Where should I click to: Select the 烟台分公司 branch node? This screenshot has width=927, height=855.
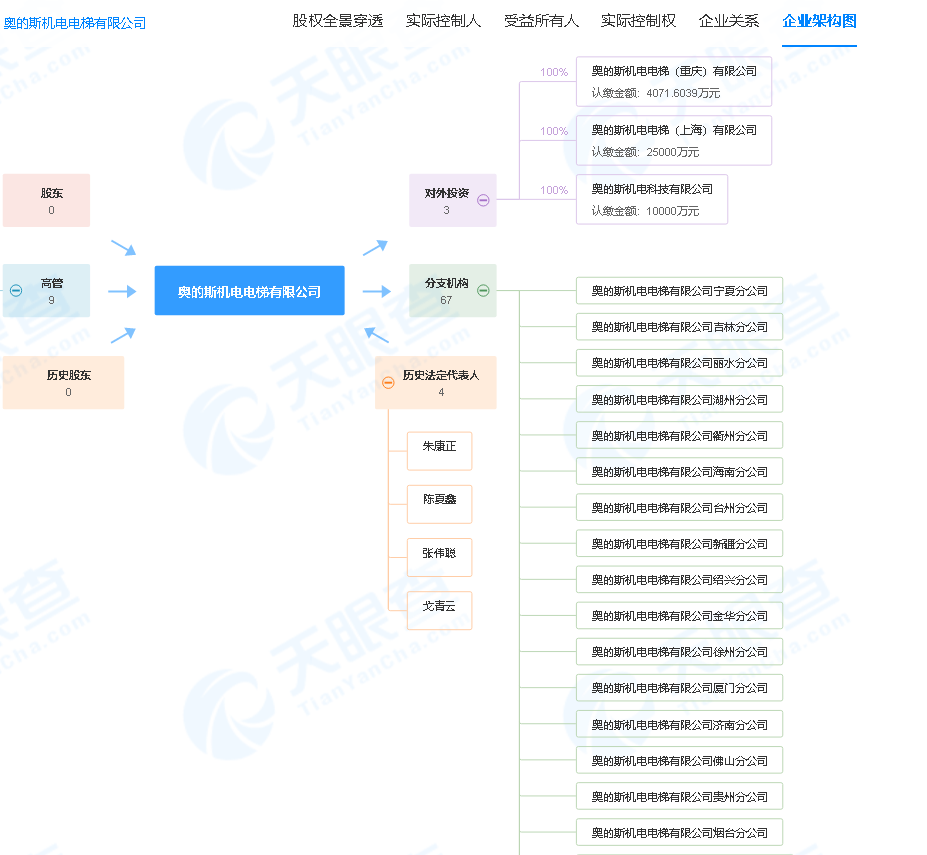pos(679,833)
